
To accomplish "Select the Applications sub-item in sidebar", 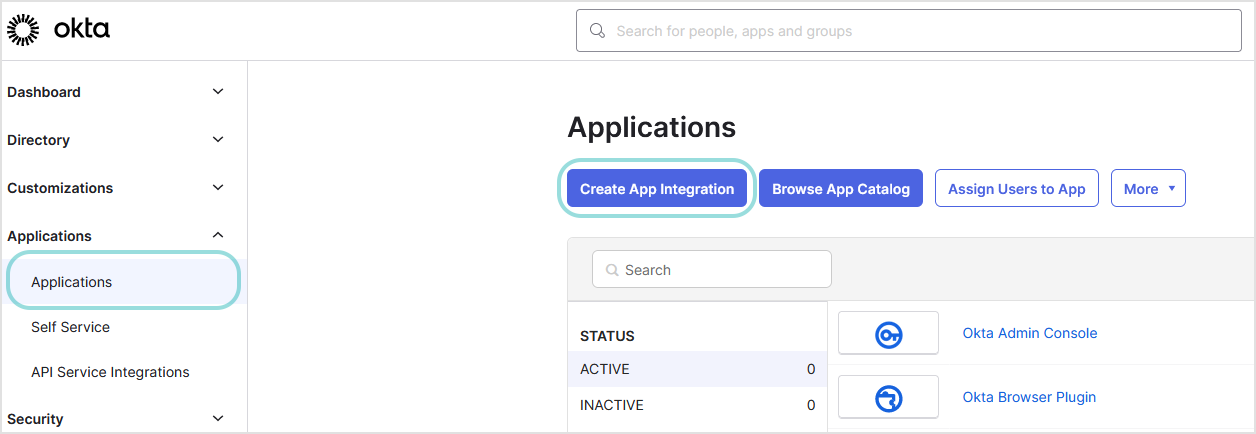I will pyautogui.click(x=123, y=282).
